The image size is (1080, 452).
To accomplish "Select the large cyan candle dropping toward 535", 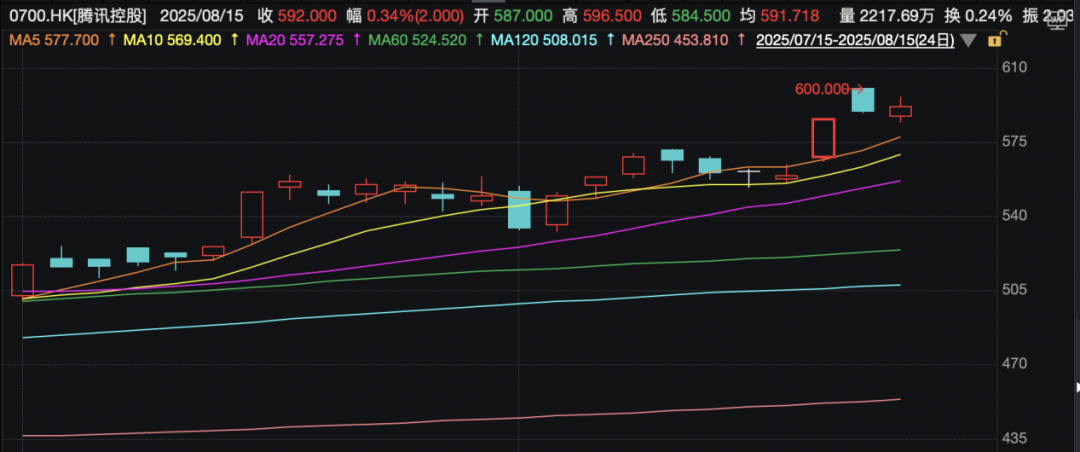I will 519,209.
